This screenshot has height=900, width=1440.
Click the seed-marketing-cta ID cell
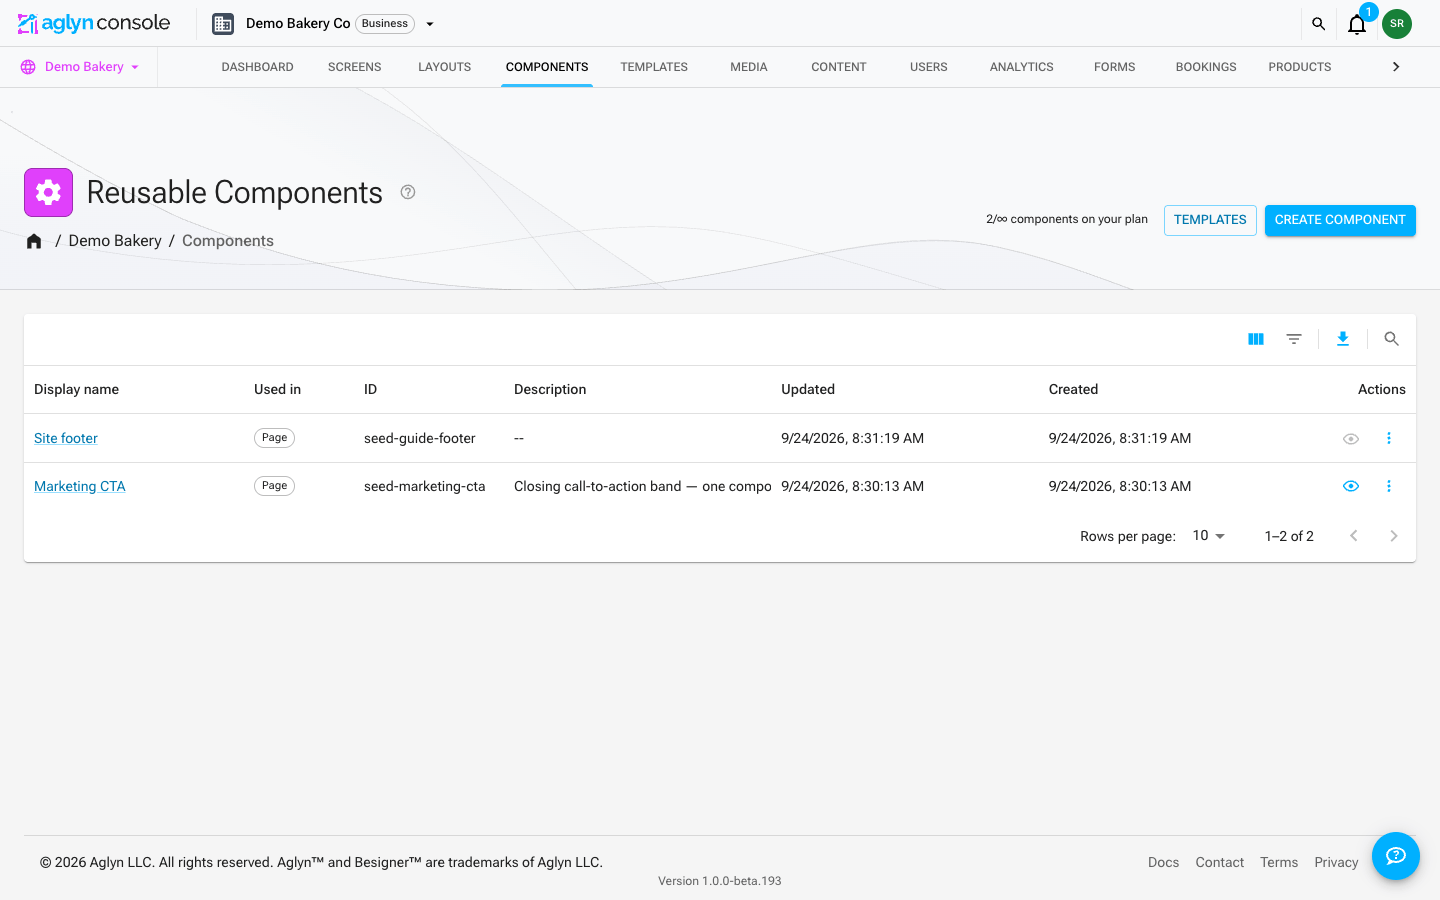425,486
